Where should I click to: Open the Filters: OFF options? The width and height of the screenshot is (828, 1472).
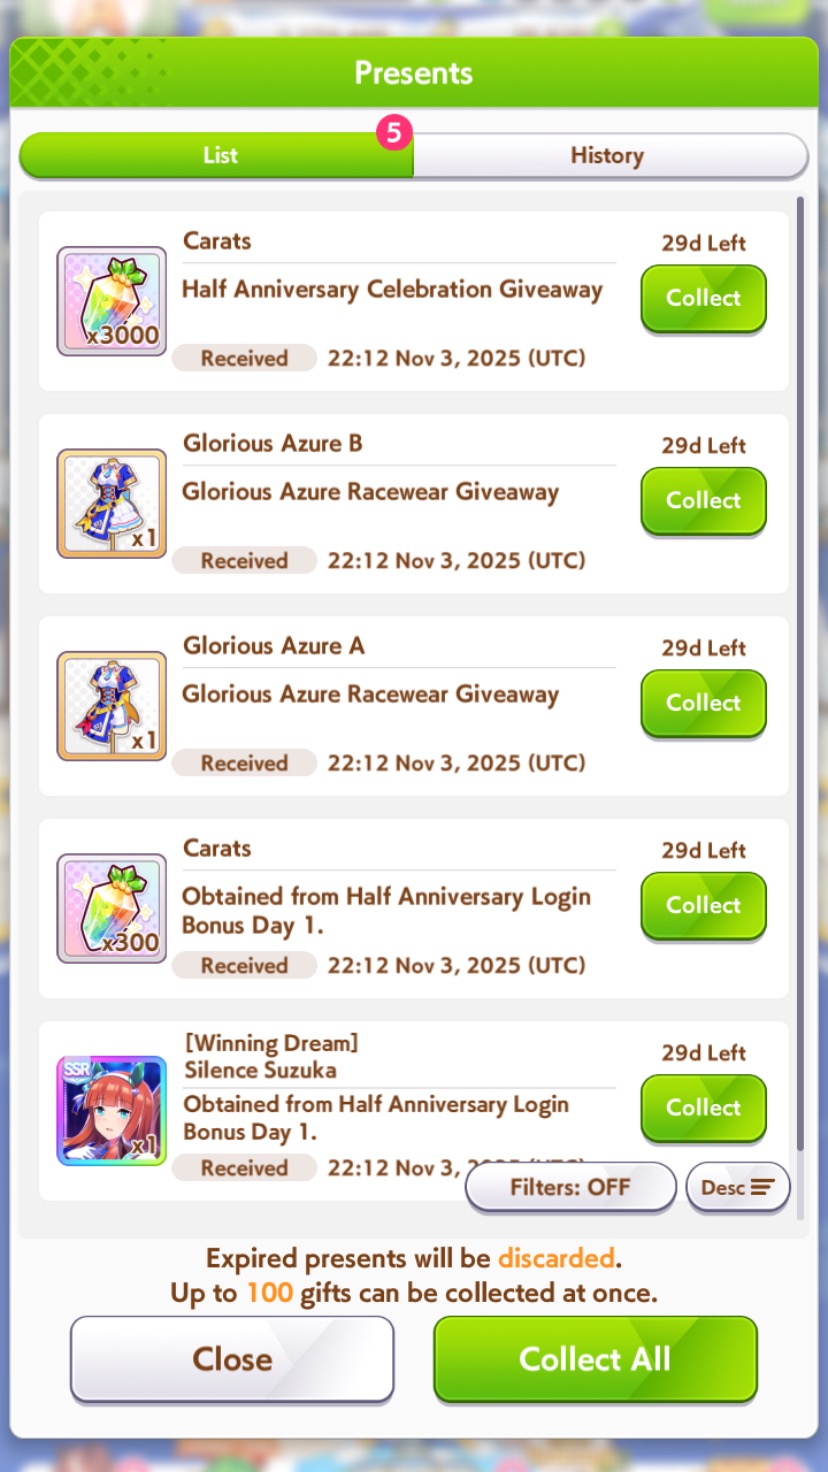coord(571,1187)
